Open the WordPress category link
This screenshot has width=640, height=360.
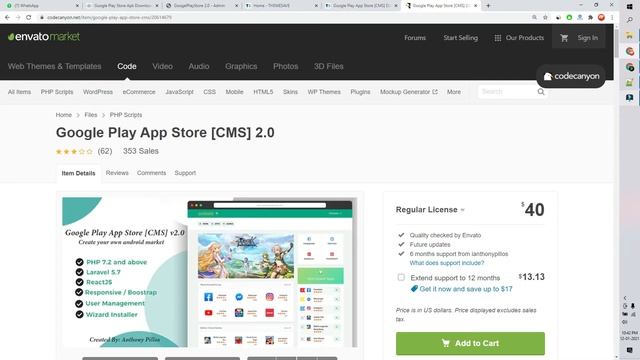pyautogui.click(x=98, y=92)
